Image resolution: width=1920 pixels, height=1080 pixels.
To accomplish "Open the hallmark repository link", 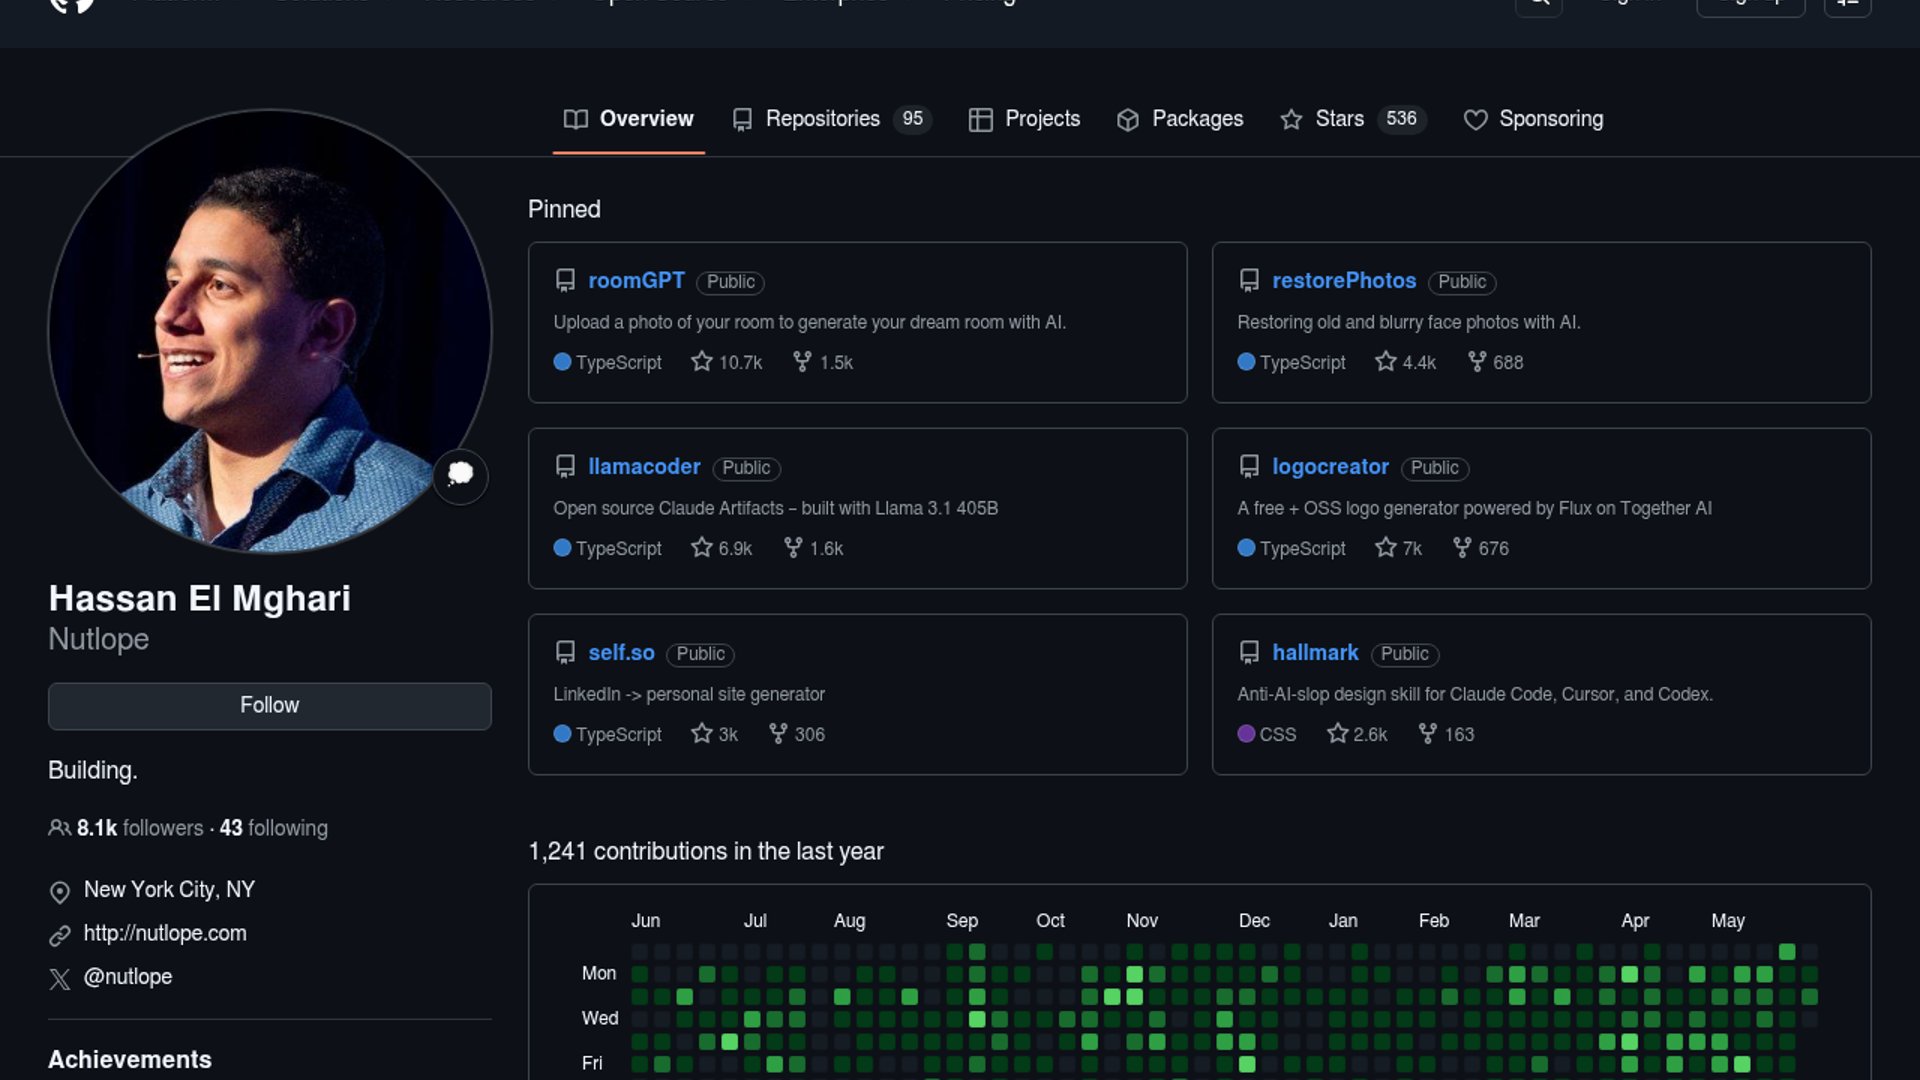I will tap(1315, 653).
